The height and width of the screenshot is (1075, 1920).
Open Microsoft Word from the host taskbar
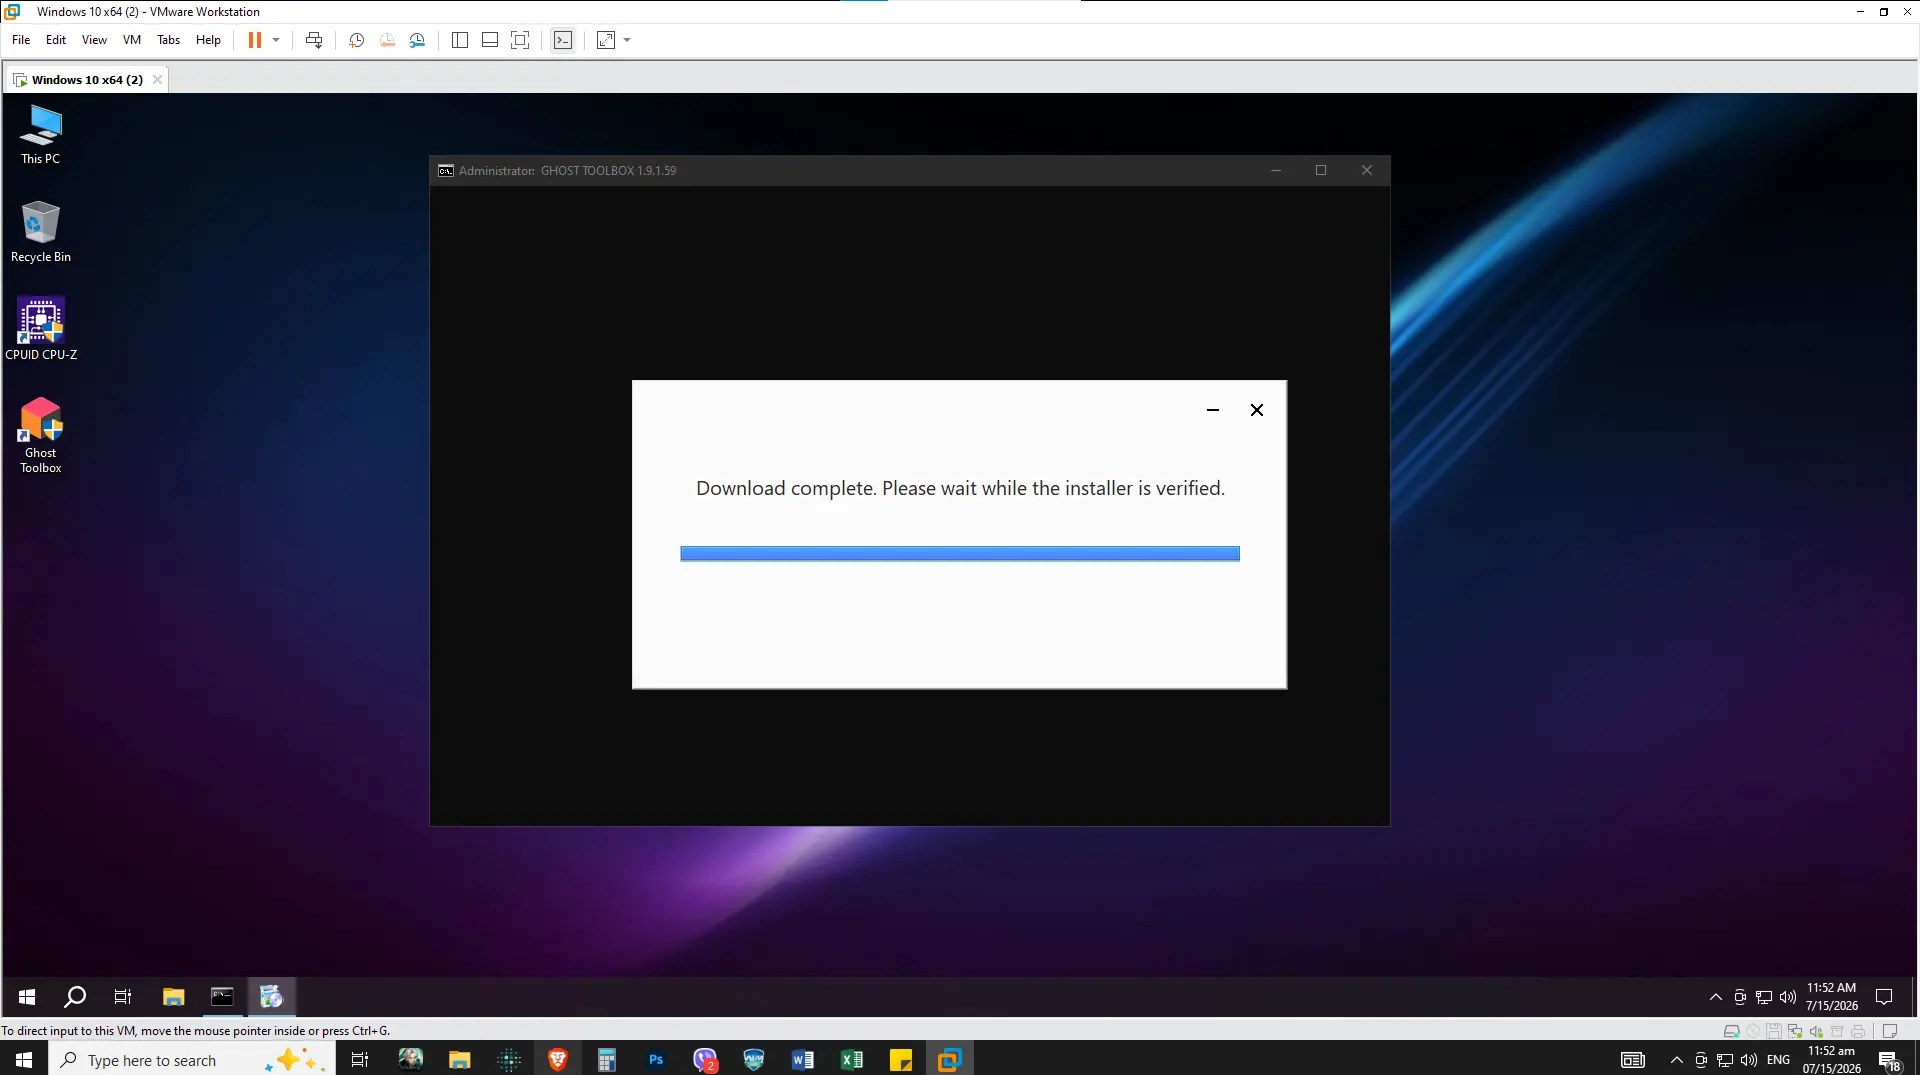point(803,1060)
